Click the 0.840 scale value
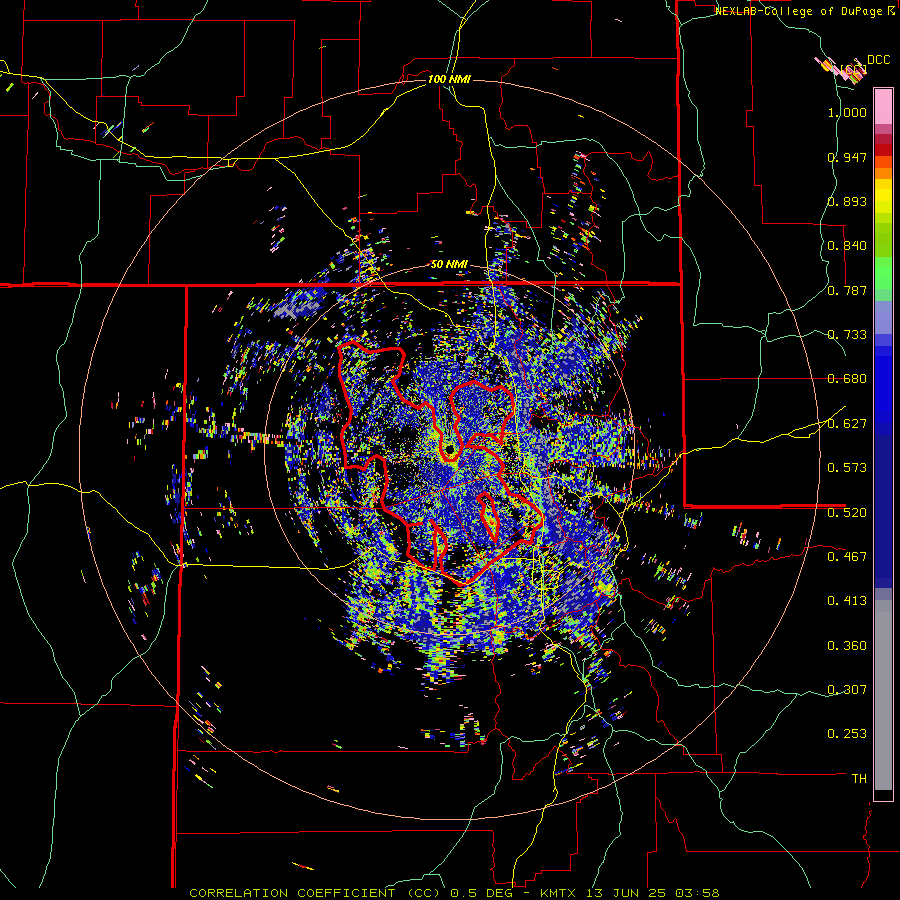Screen dimensions: 900x900 click(x=847, y=246)
